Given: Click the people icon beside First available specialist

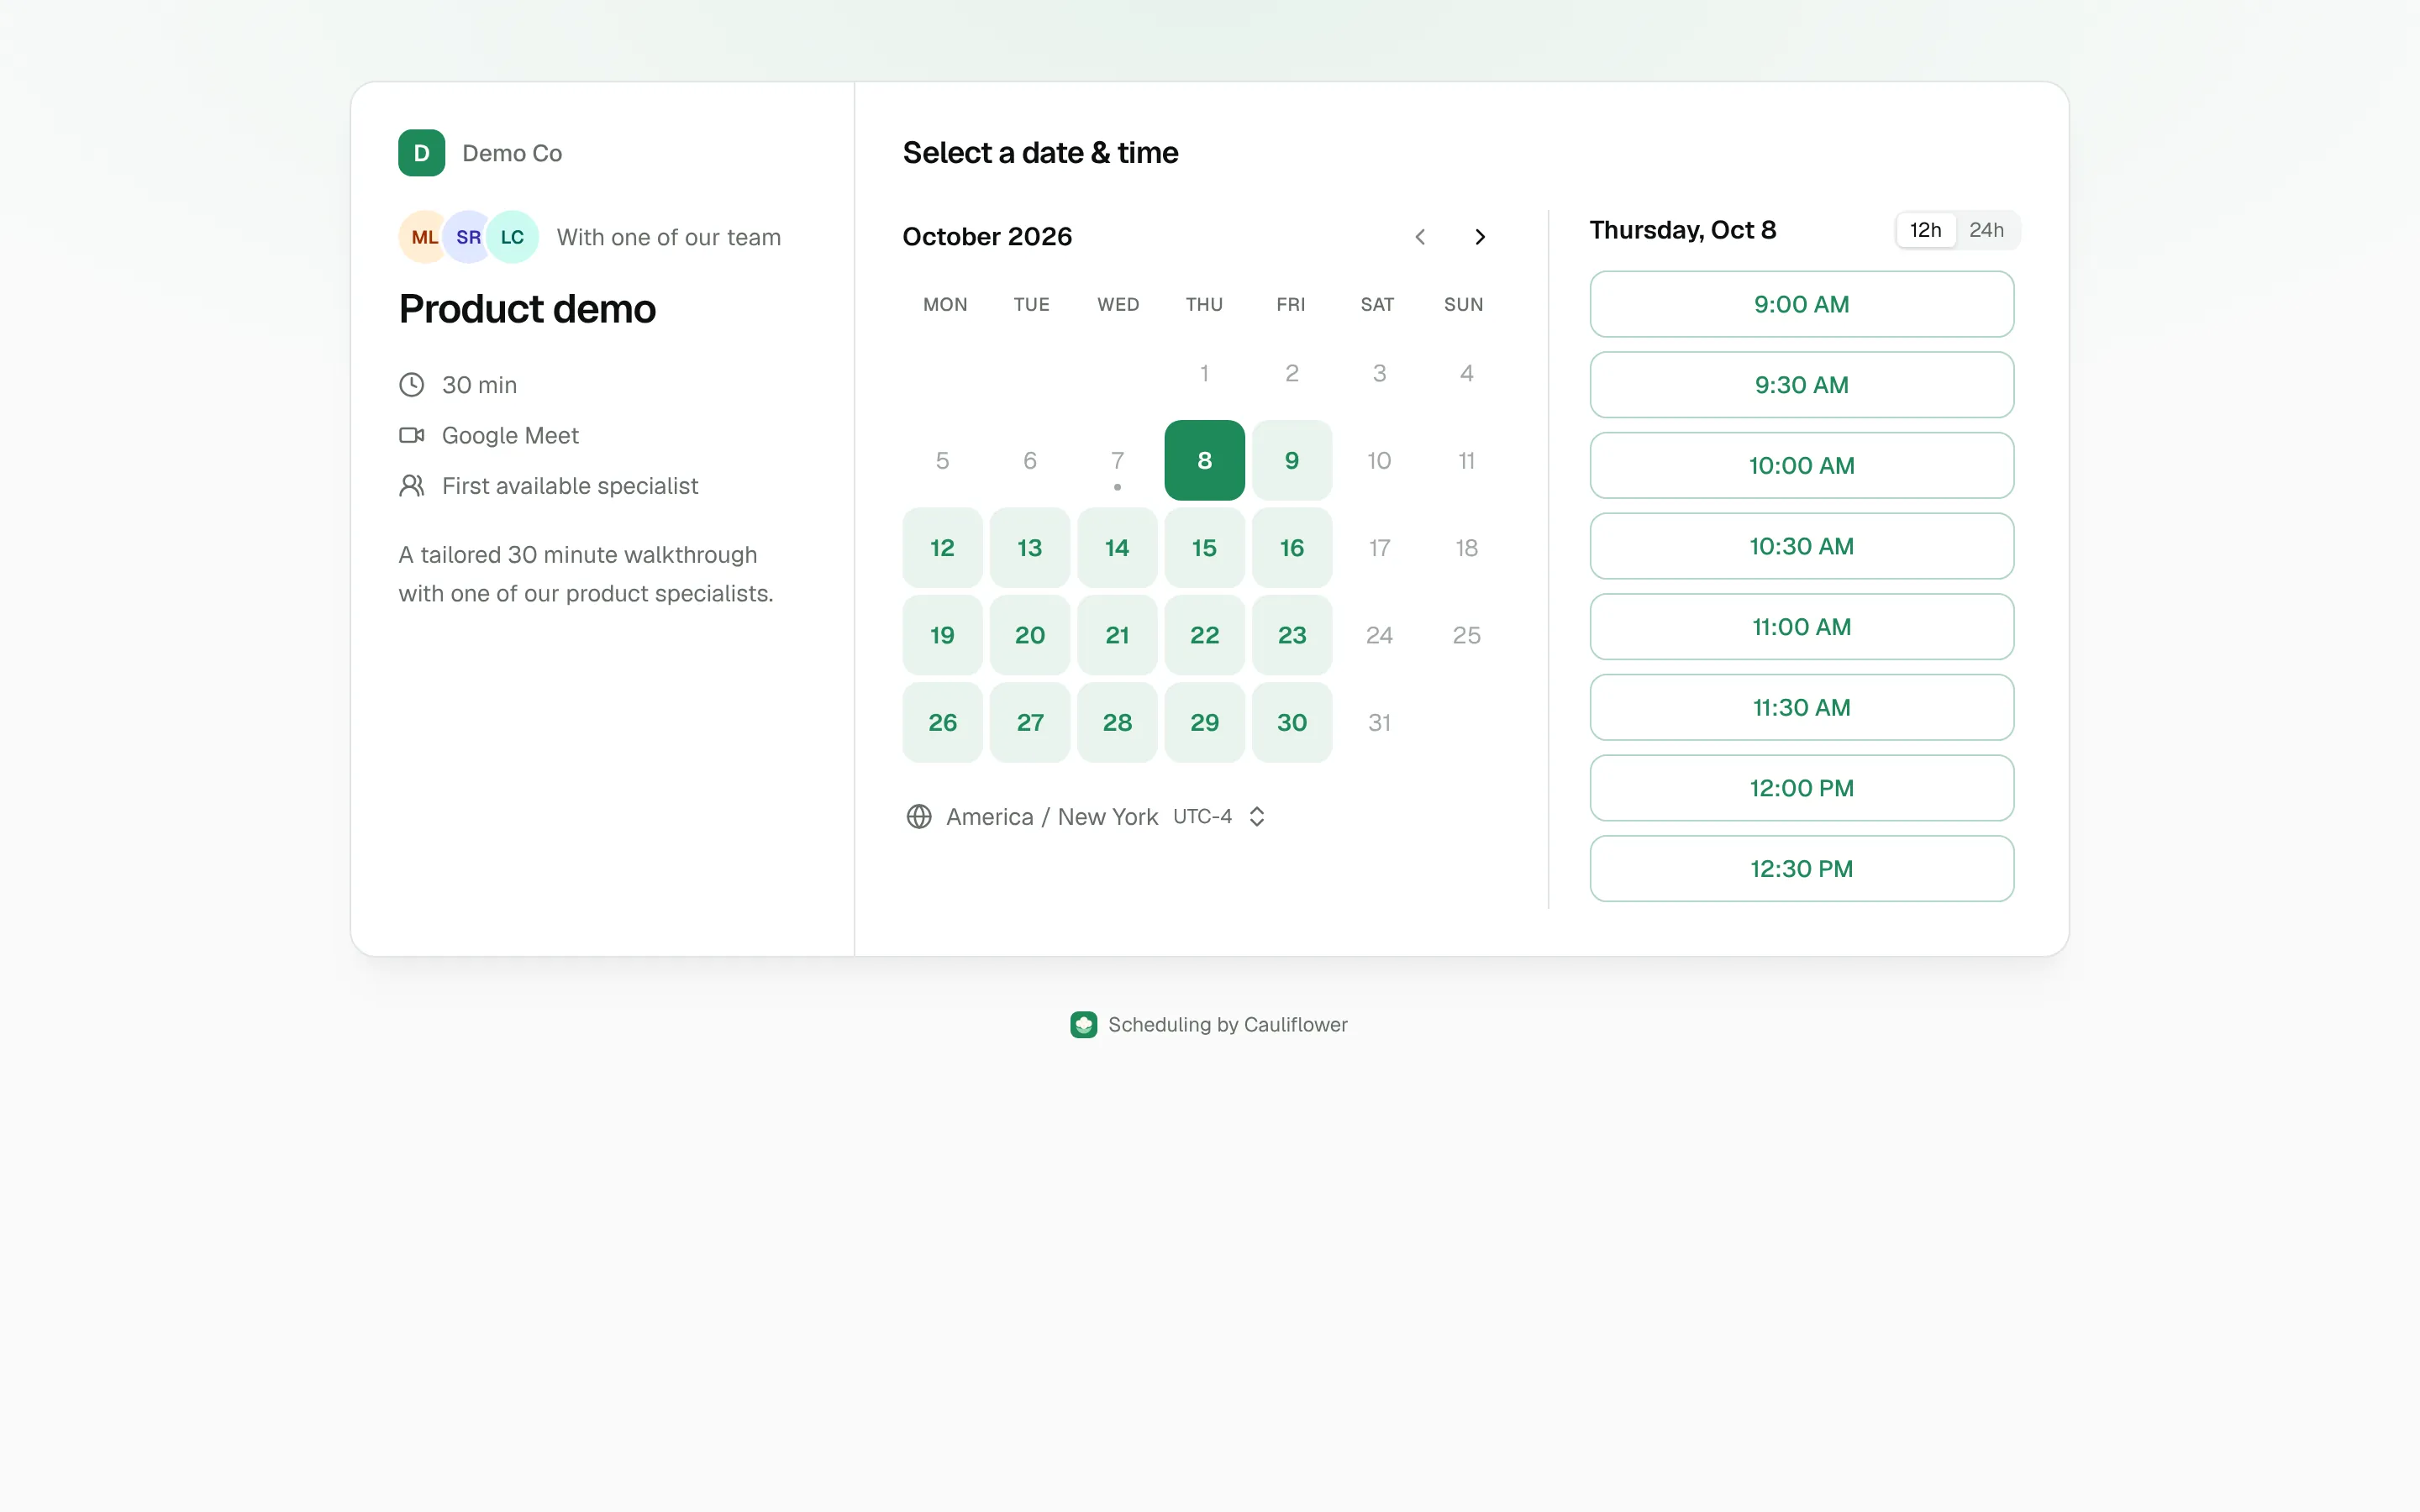Looking at the screenshot, I should [411, 486].
